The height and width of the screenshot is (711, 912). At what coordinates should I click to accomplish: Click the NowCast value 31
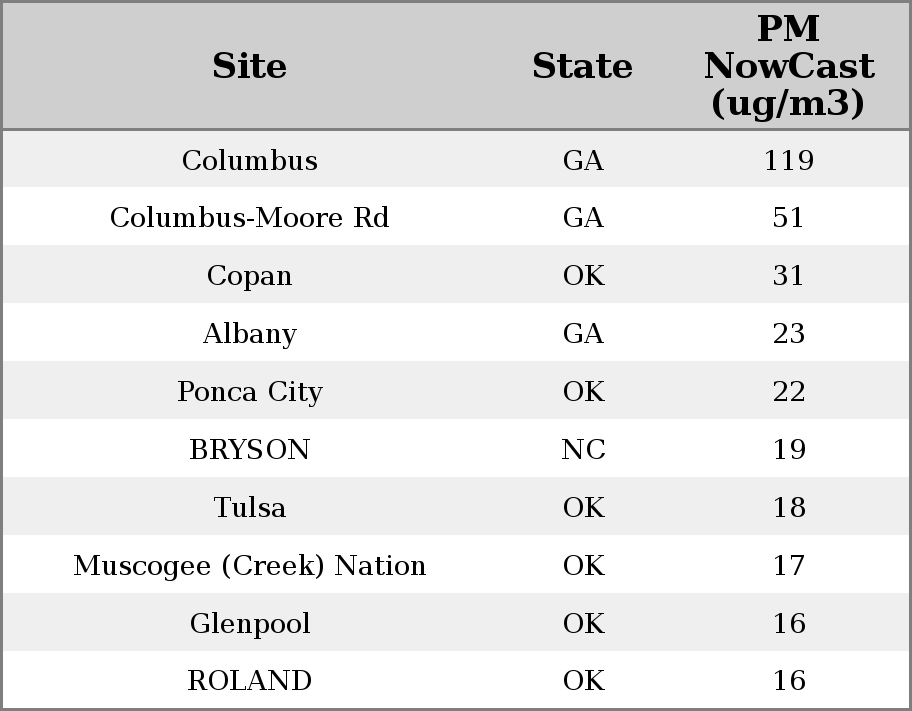[x=788, y=276]
